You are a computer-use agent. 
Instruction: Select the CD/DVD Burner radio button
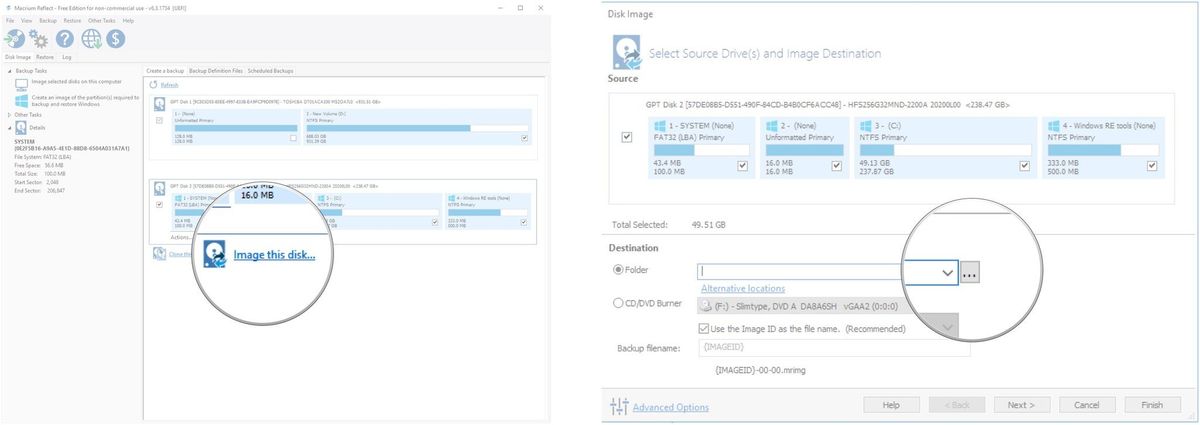point(618,304)
